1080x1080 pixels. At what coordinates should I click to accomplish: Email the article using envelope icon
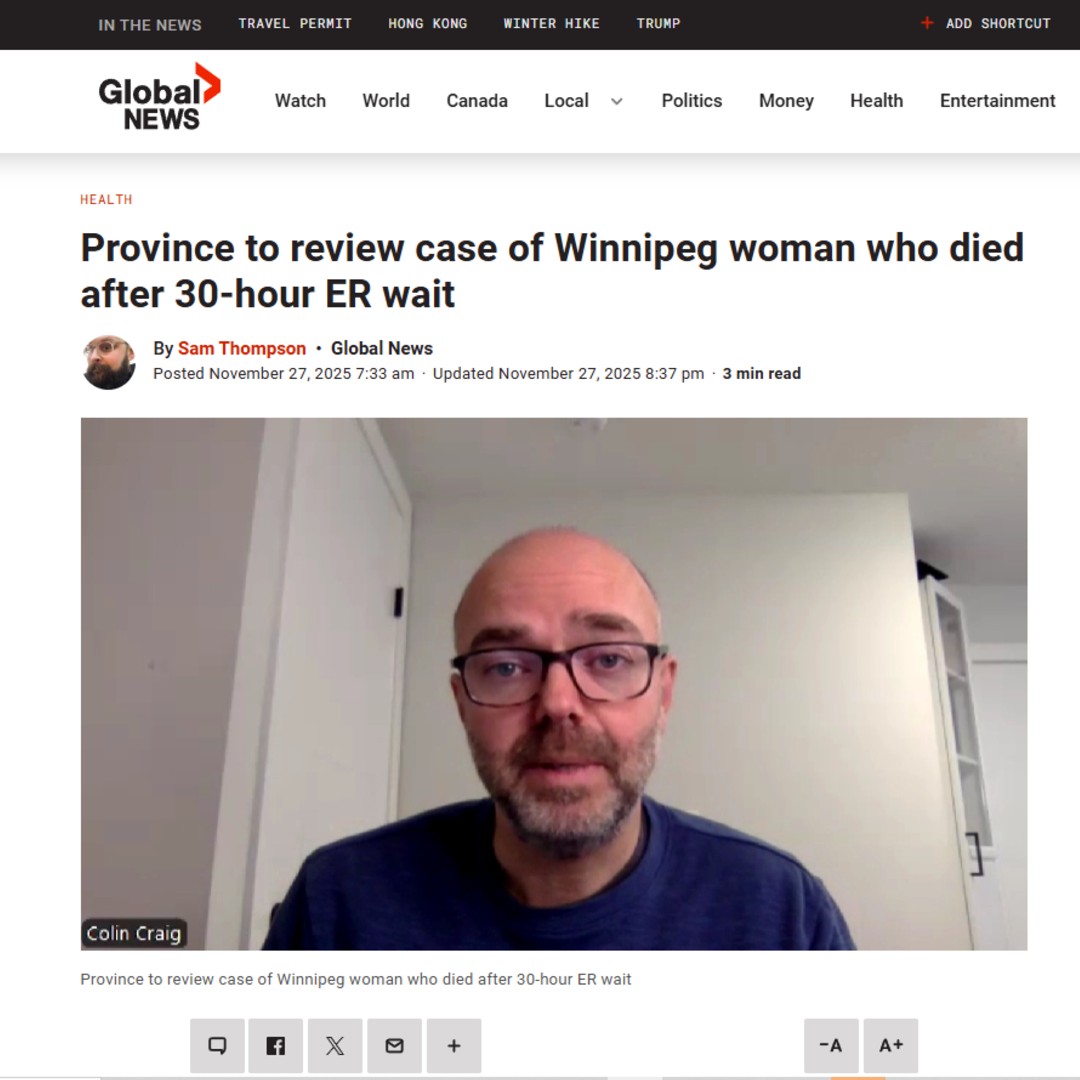[394, 1046]
